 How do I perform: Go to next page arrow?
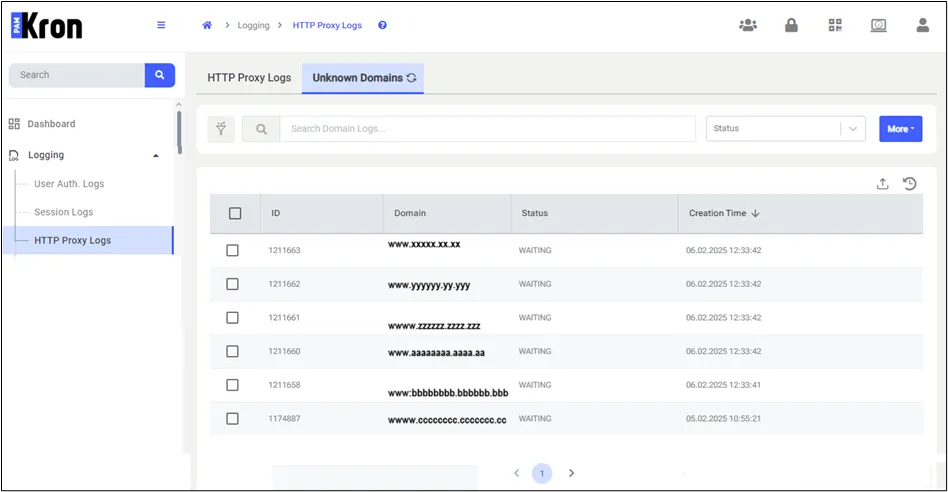tap(571, 473)
